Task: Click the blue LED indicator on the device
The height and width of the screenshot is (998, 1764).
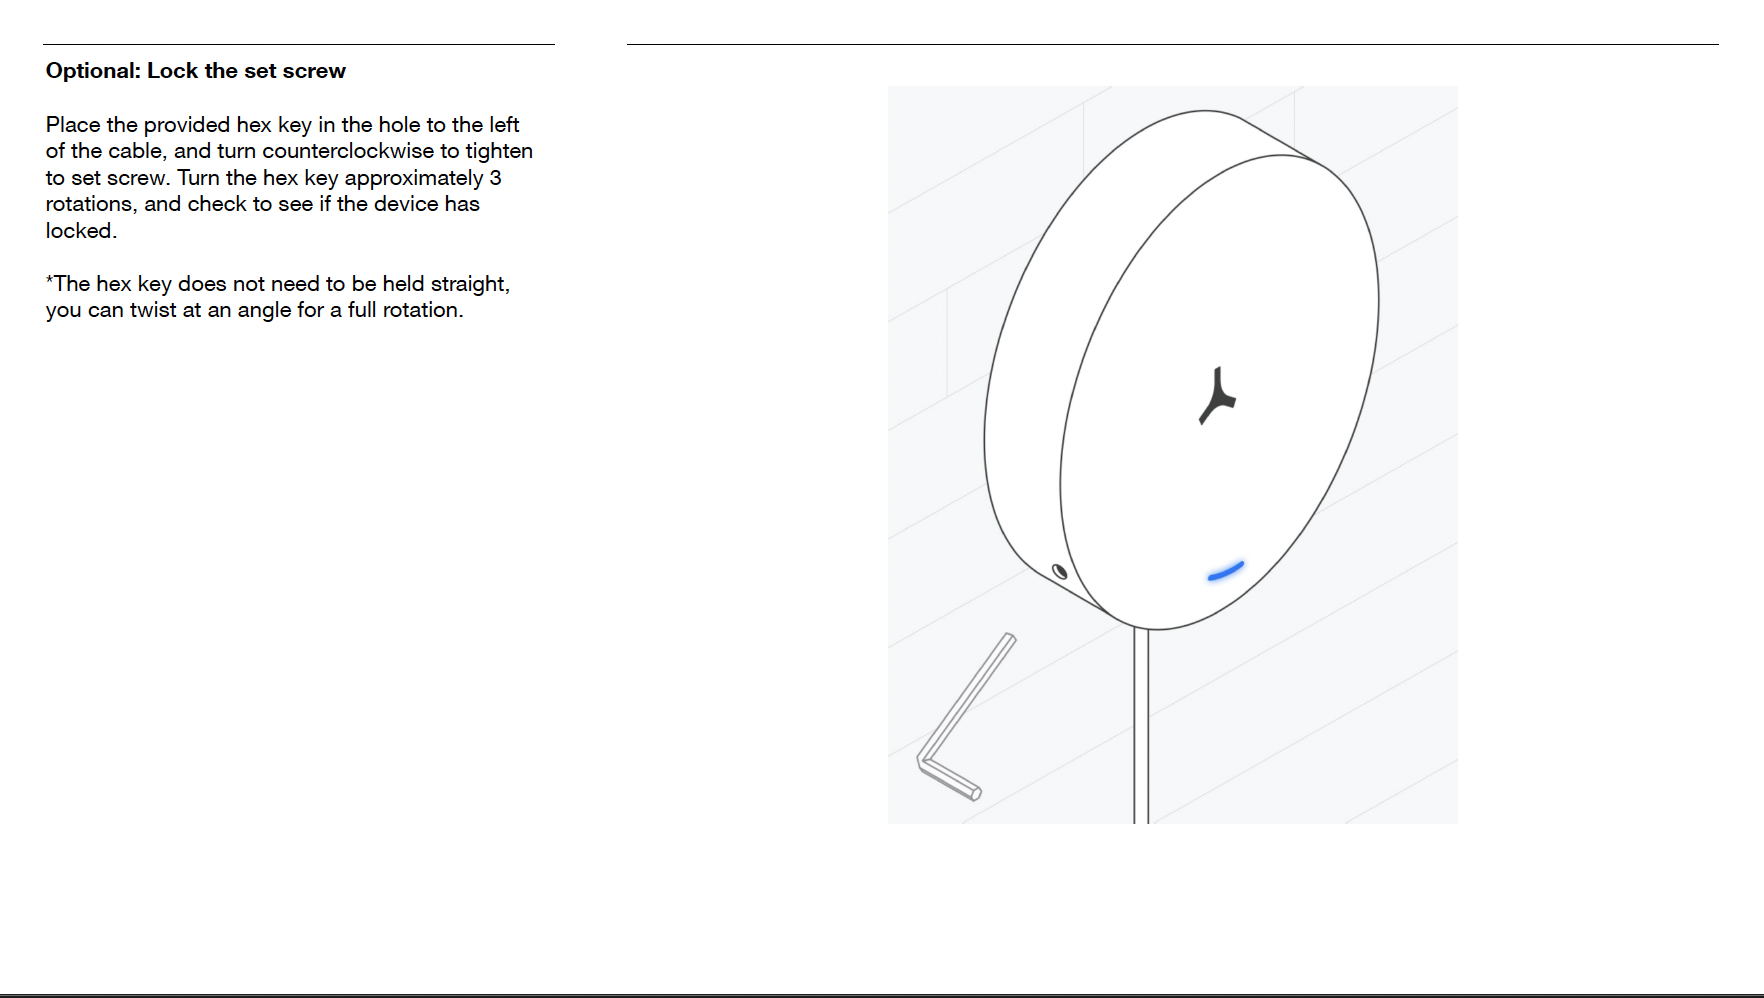Action: click(x=1225, y=571)
